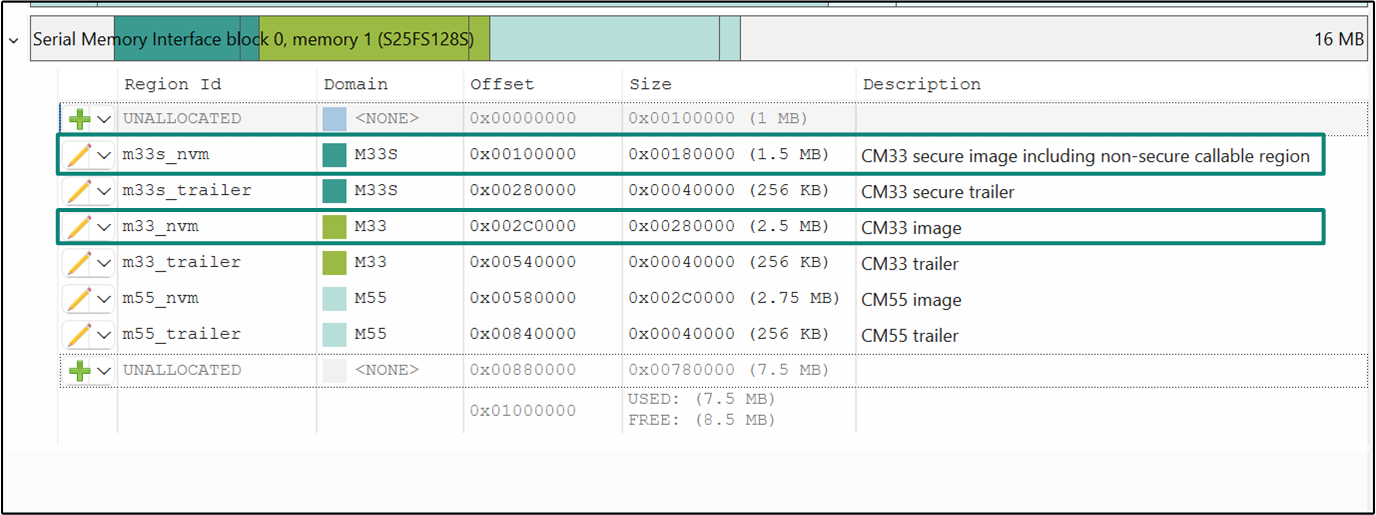Open dropdown beside the first unallocated plus icon

coord(103,120)
